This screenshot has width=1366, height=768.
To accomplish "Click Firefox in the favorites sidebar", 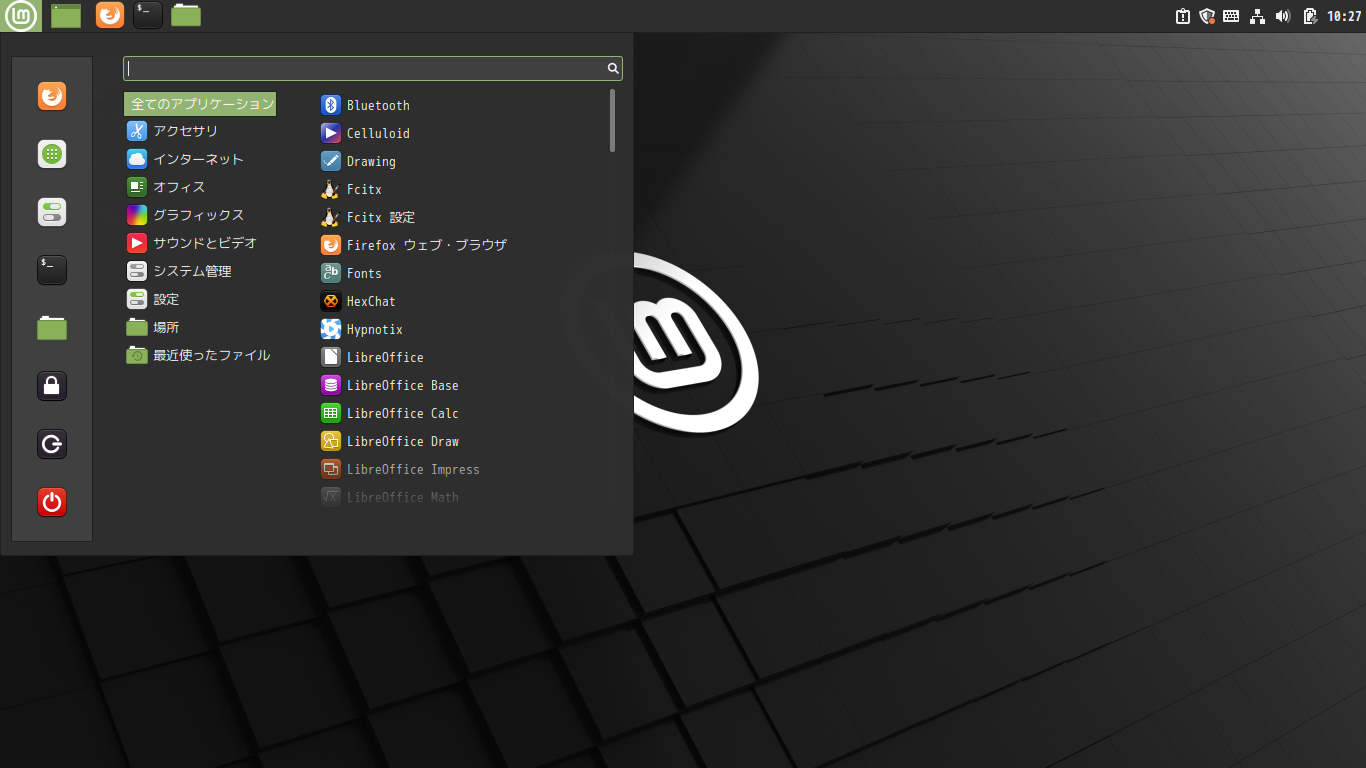I will 52,96.
